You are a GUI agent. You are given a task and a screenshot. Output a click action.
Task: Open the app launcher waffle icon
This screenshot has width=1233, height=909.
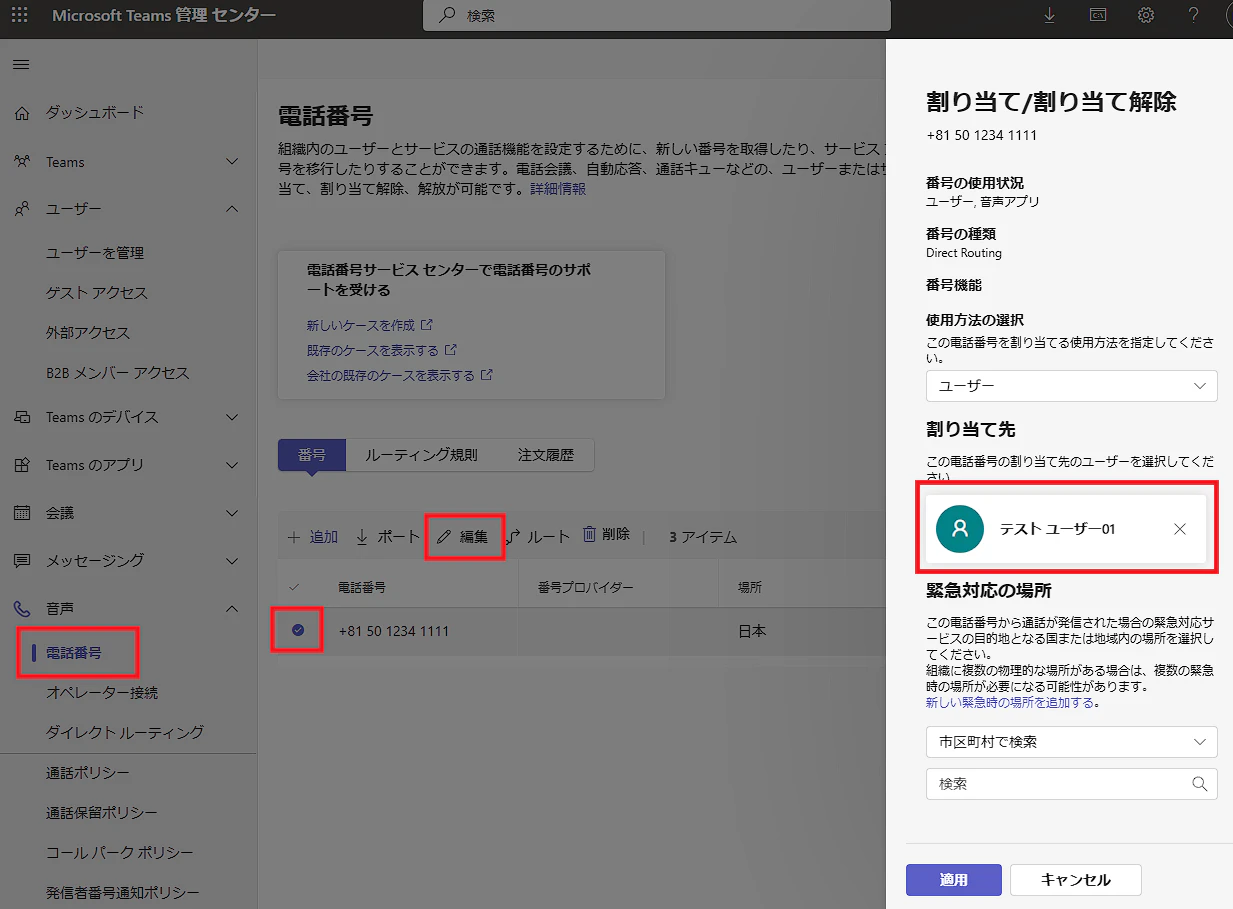tap(19, 15)
